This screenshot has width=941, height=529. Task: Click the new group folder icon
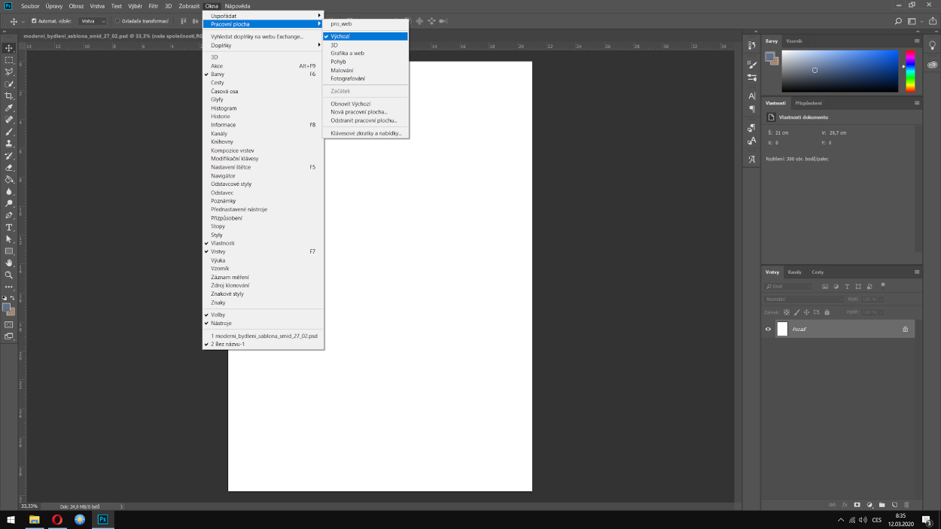(x=882, y=505)
